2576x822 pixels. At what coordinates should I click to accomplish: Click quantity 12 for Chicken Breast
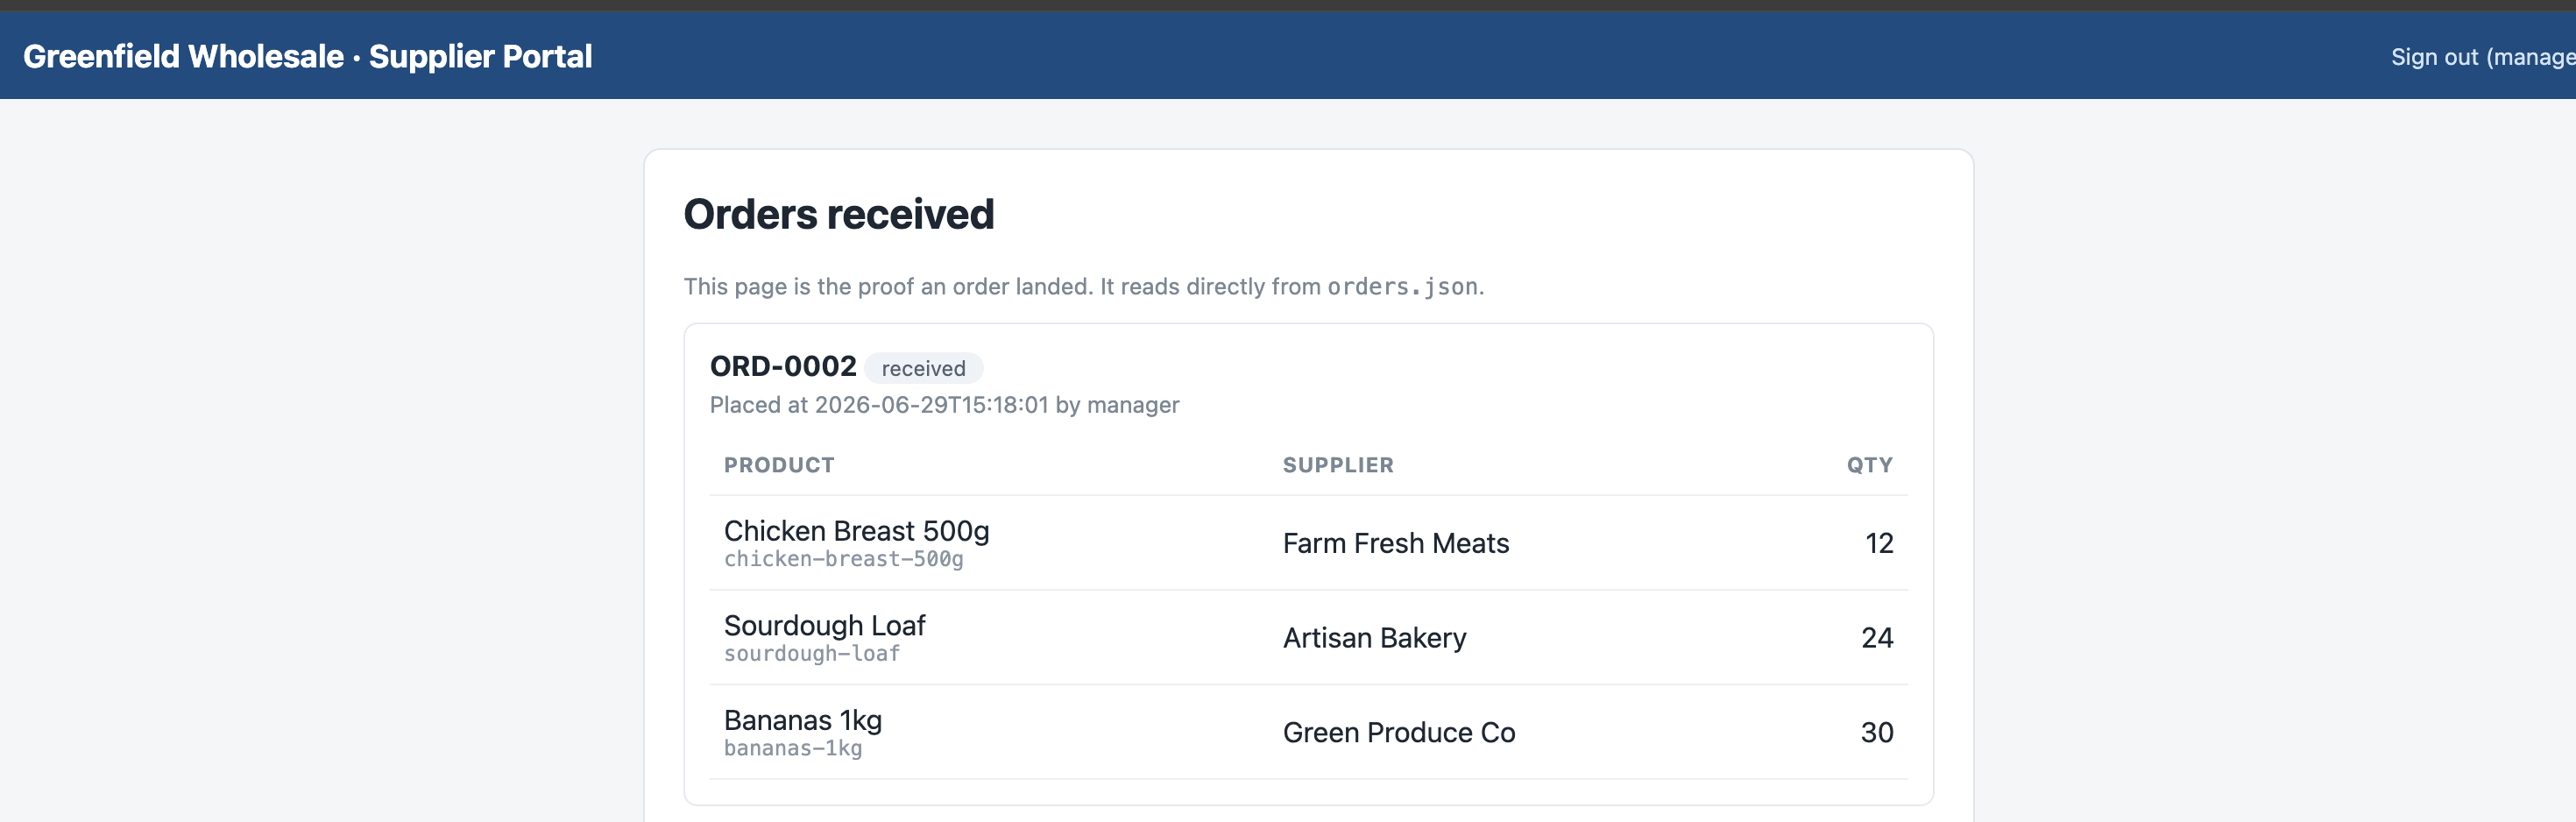tap(1879, 543)
